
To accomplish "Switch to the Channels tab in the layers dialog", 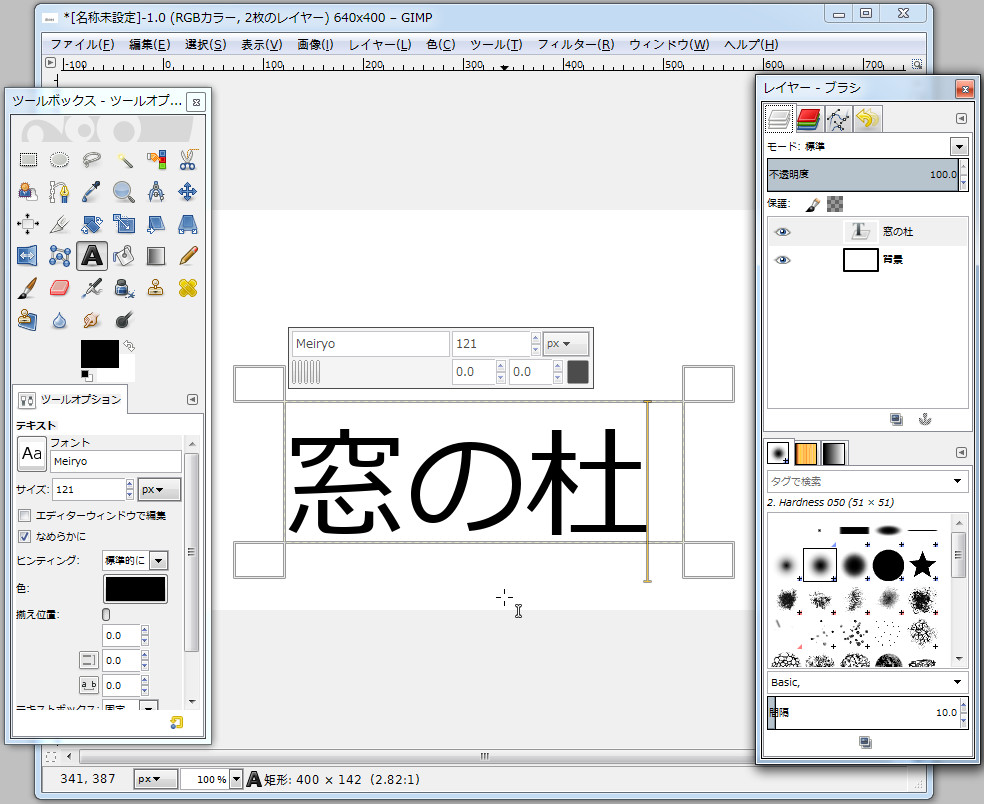I will 808,118.
